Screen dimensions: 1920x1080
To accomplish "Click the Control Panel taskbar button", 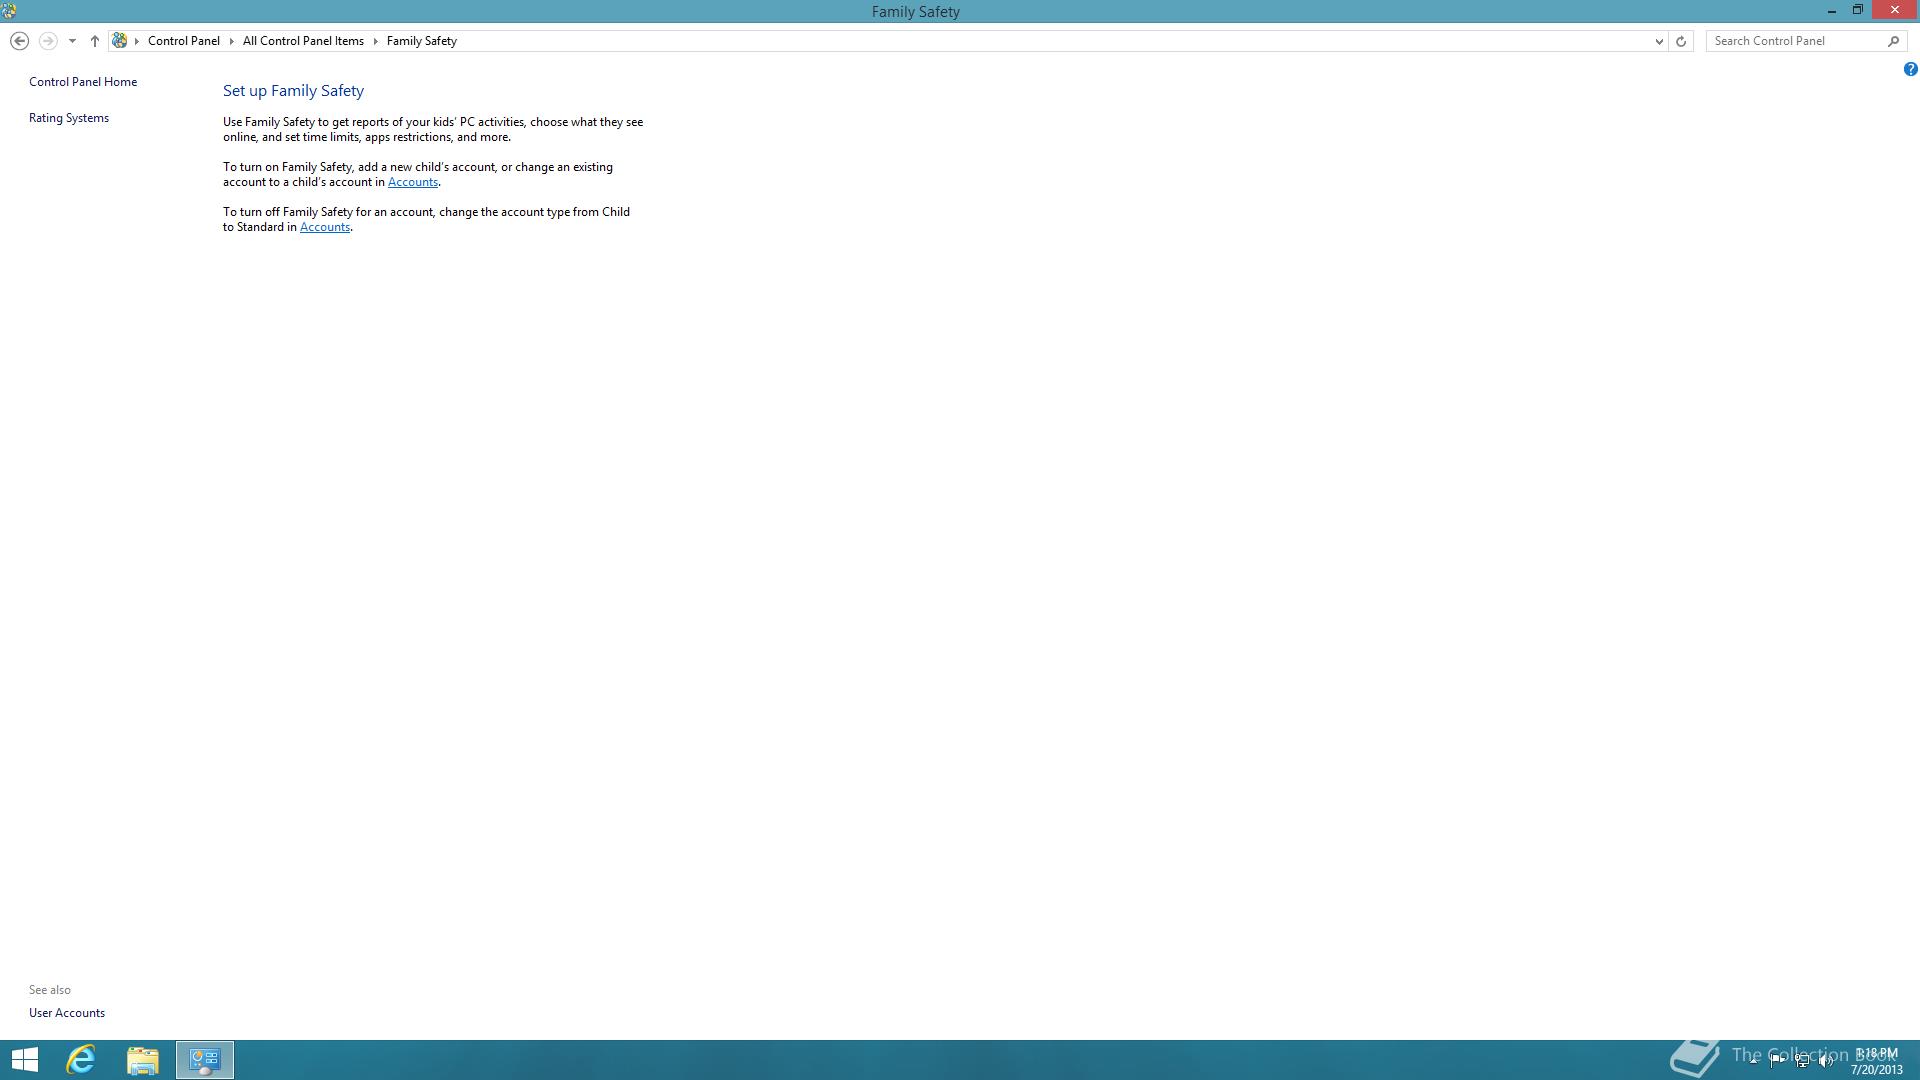I will point(205,1060).
